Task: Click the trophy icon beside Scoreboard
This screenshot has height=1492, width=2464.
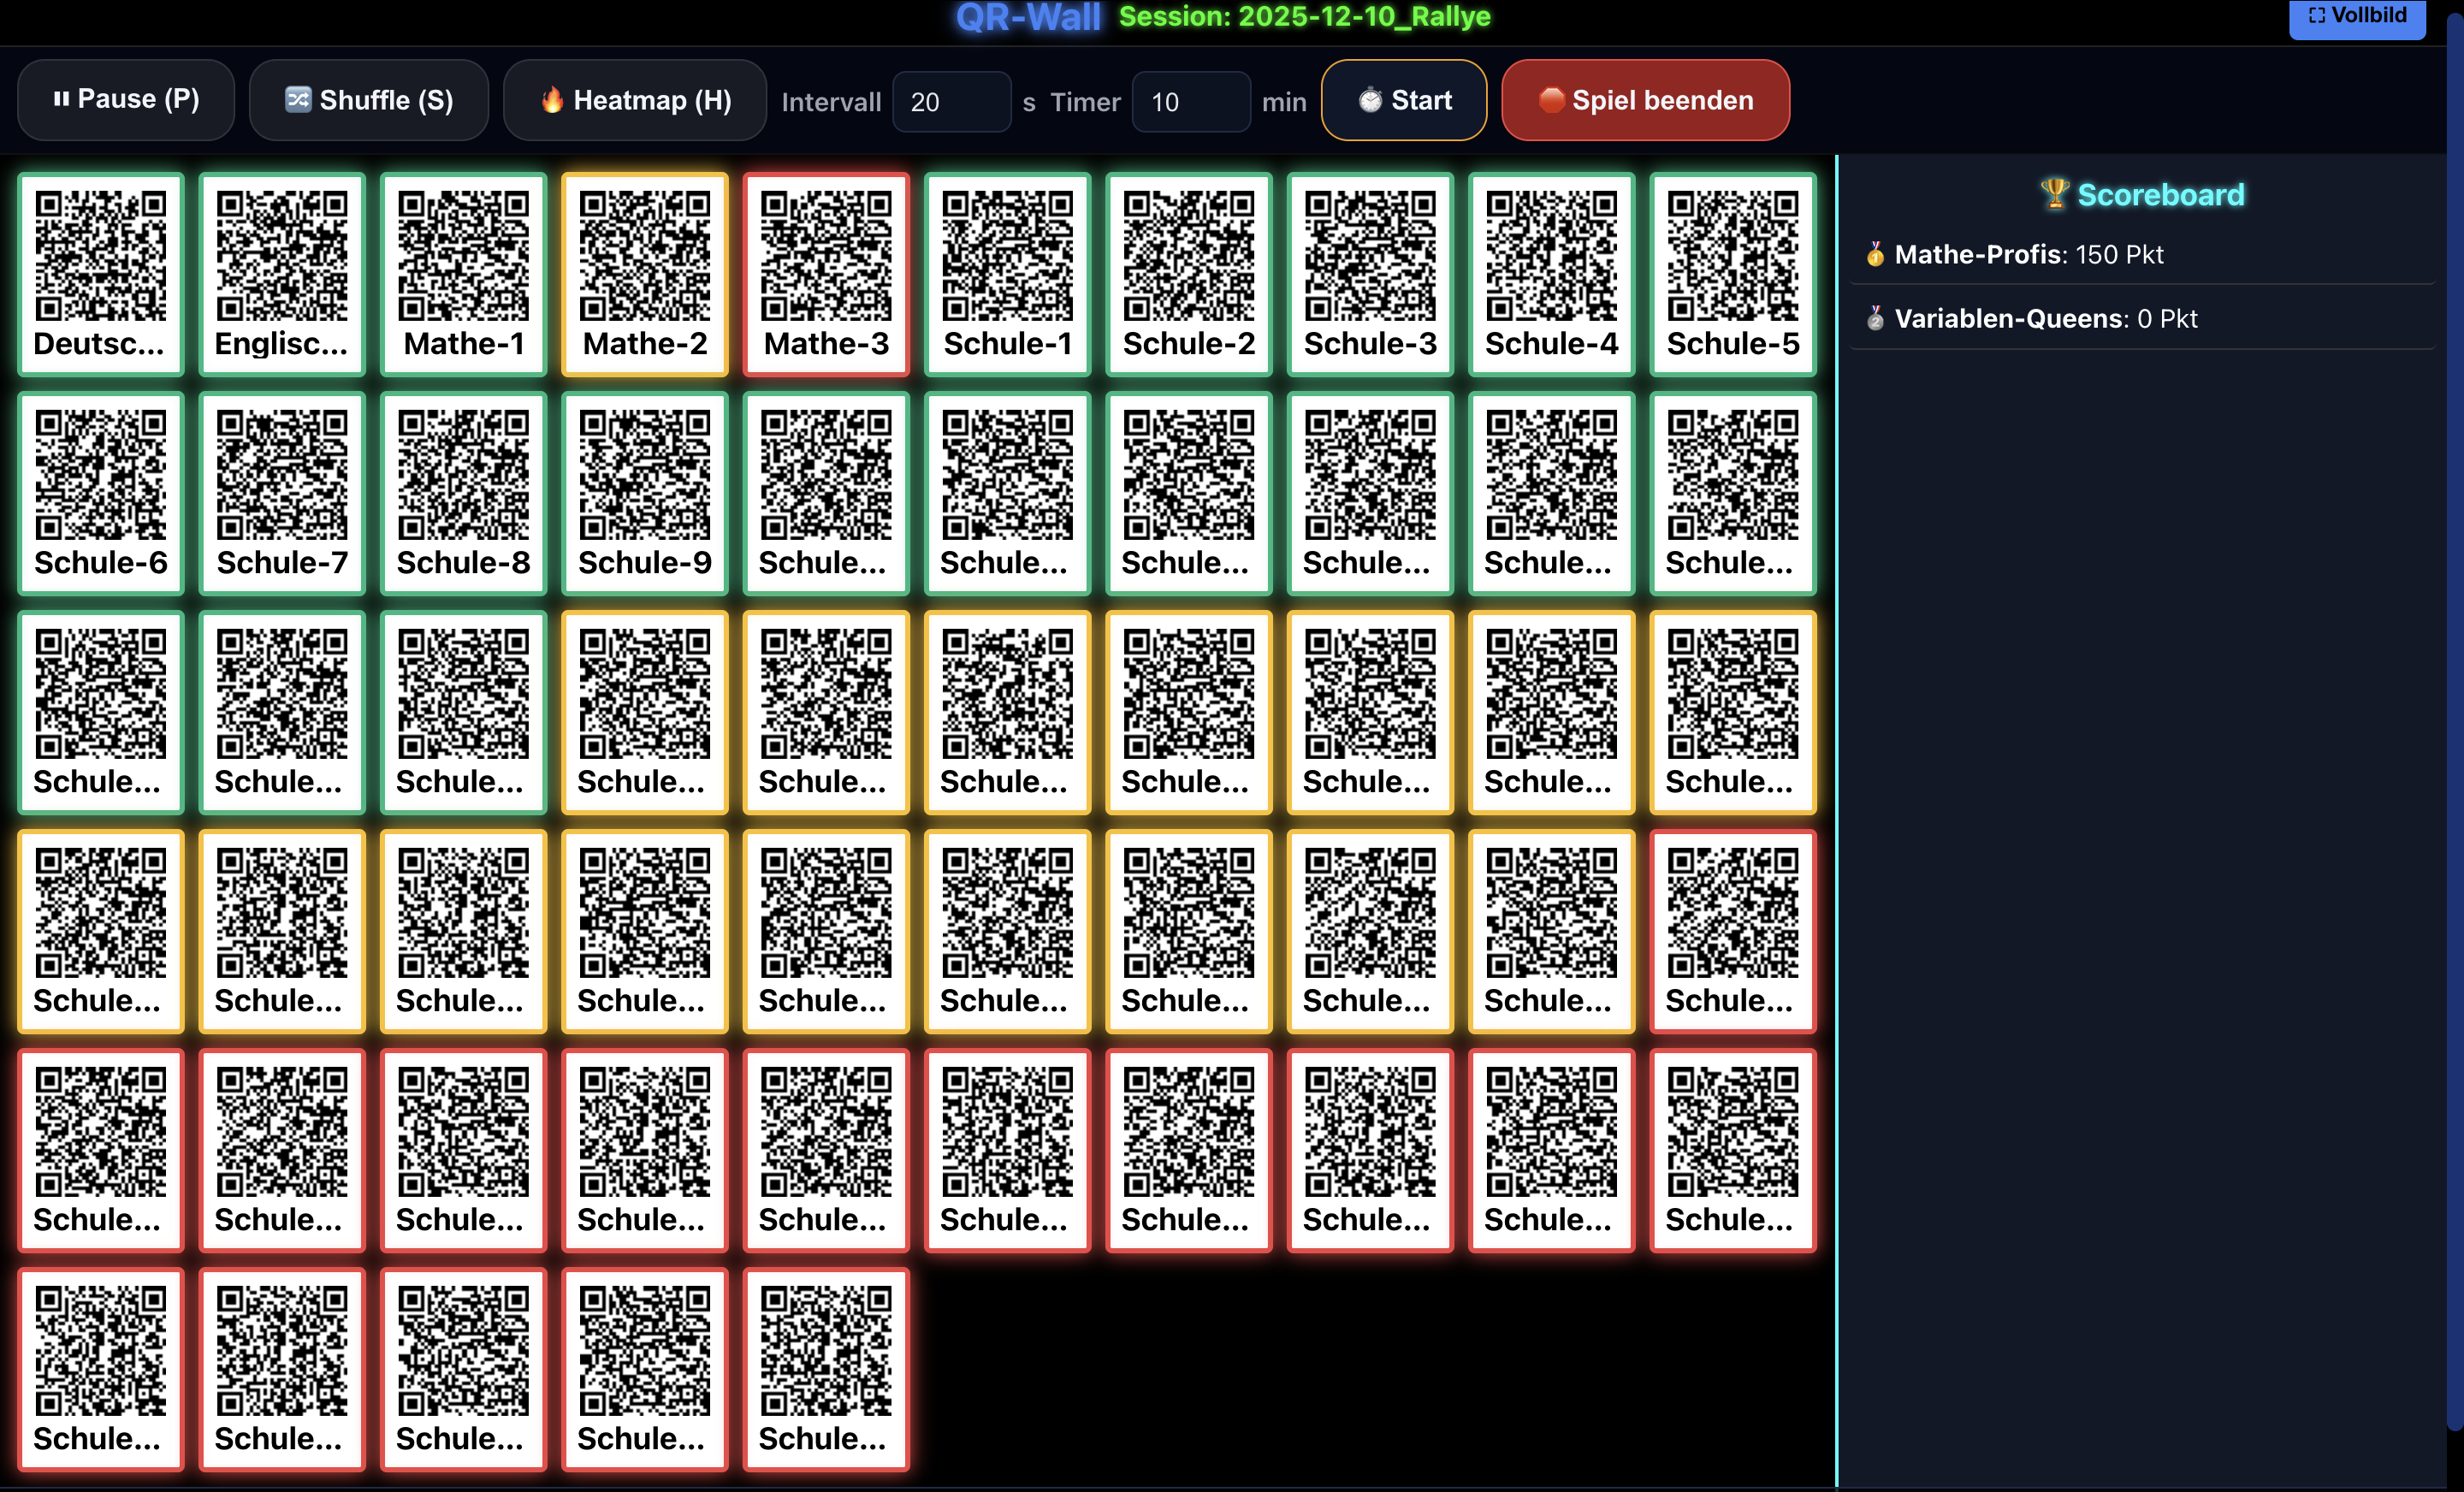Action: point(2055,195)
